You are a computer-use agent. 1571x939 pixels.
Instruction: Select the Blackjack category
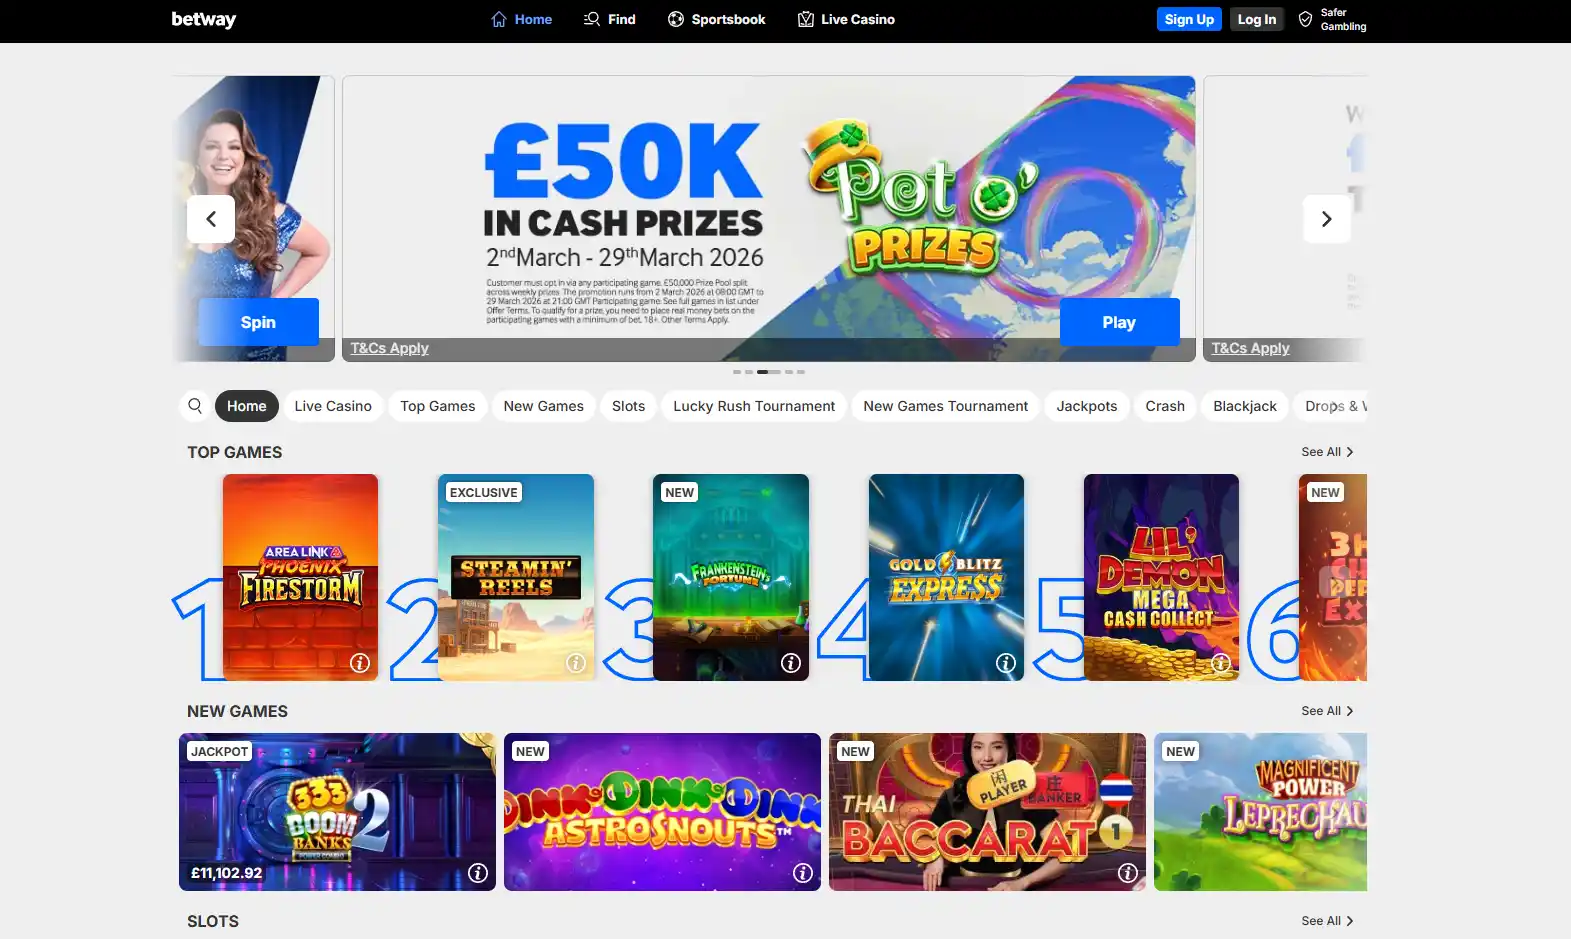[x=1245, y=406]
